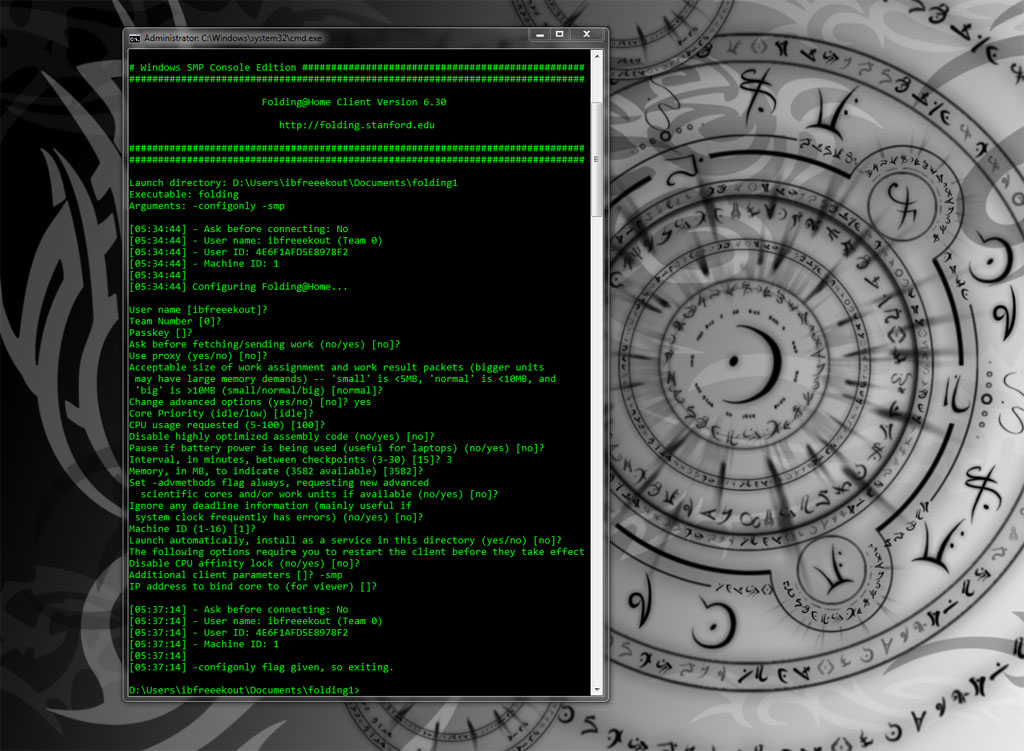
Task: Click the 'Configuring Folding@Home...' line
Action: pyautogui.click(x=238, y=287)
